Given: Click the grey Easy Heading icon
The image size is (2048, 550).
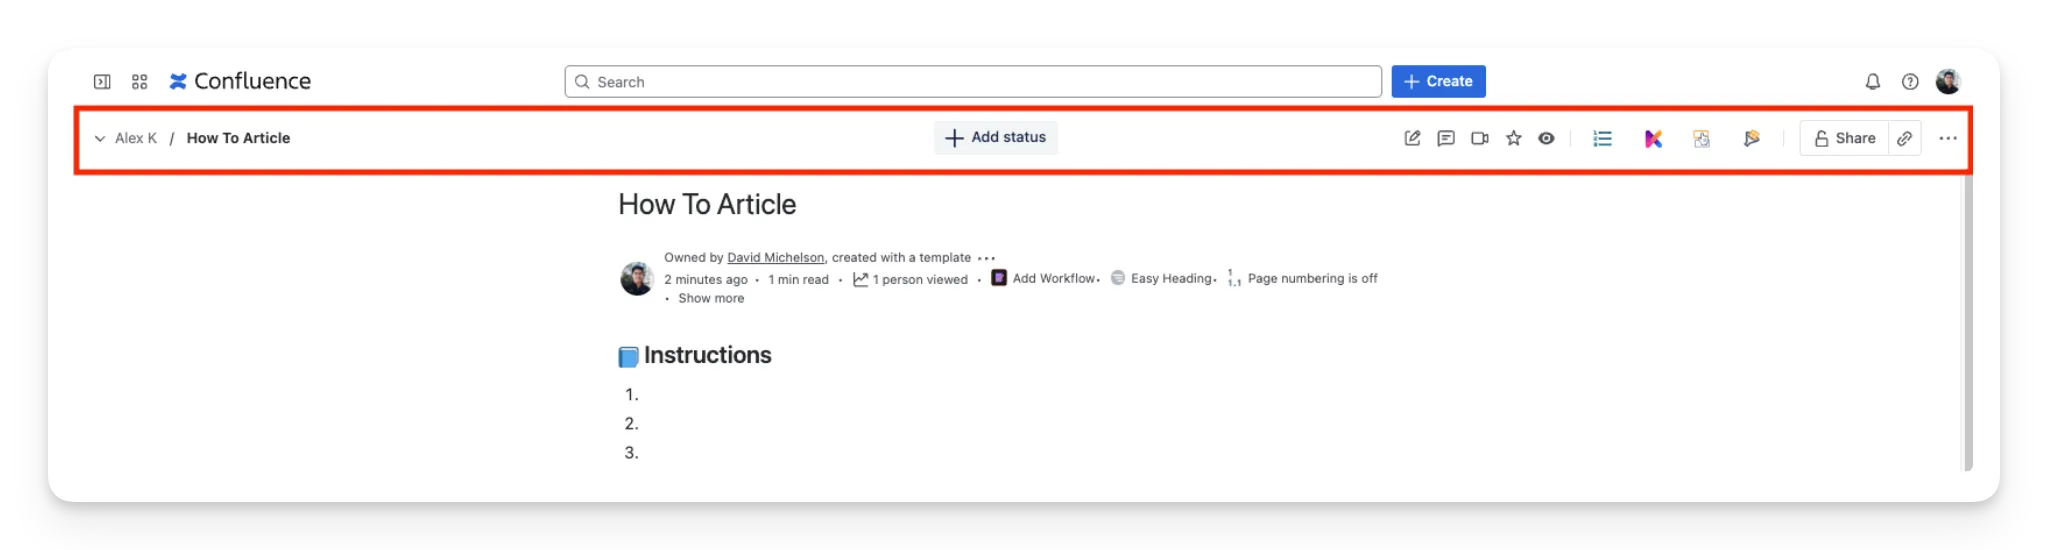Looking at the screenshot, I should pyautogui.click(x=1118, y=278).
